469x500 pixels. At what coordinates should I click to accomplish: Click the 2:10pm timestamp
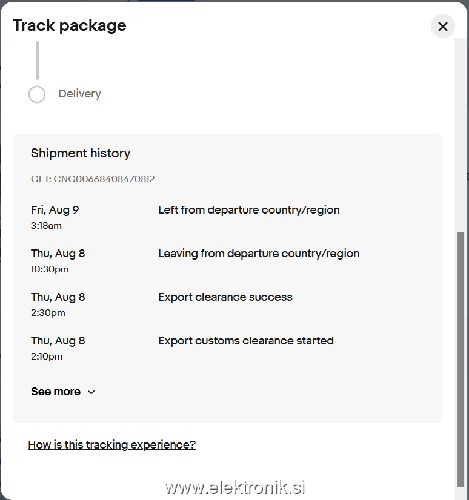coord(47,357)
